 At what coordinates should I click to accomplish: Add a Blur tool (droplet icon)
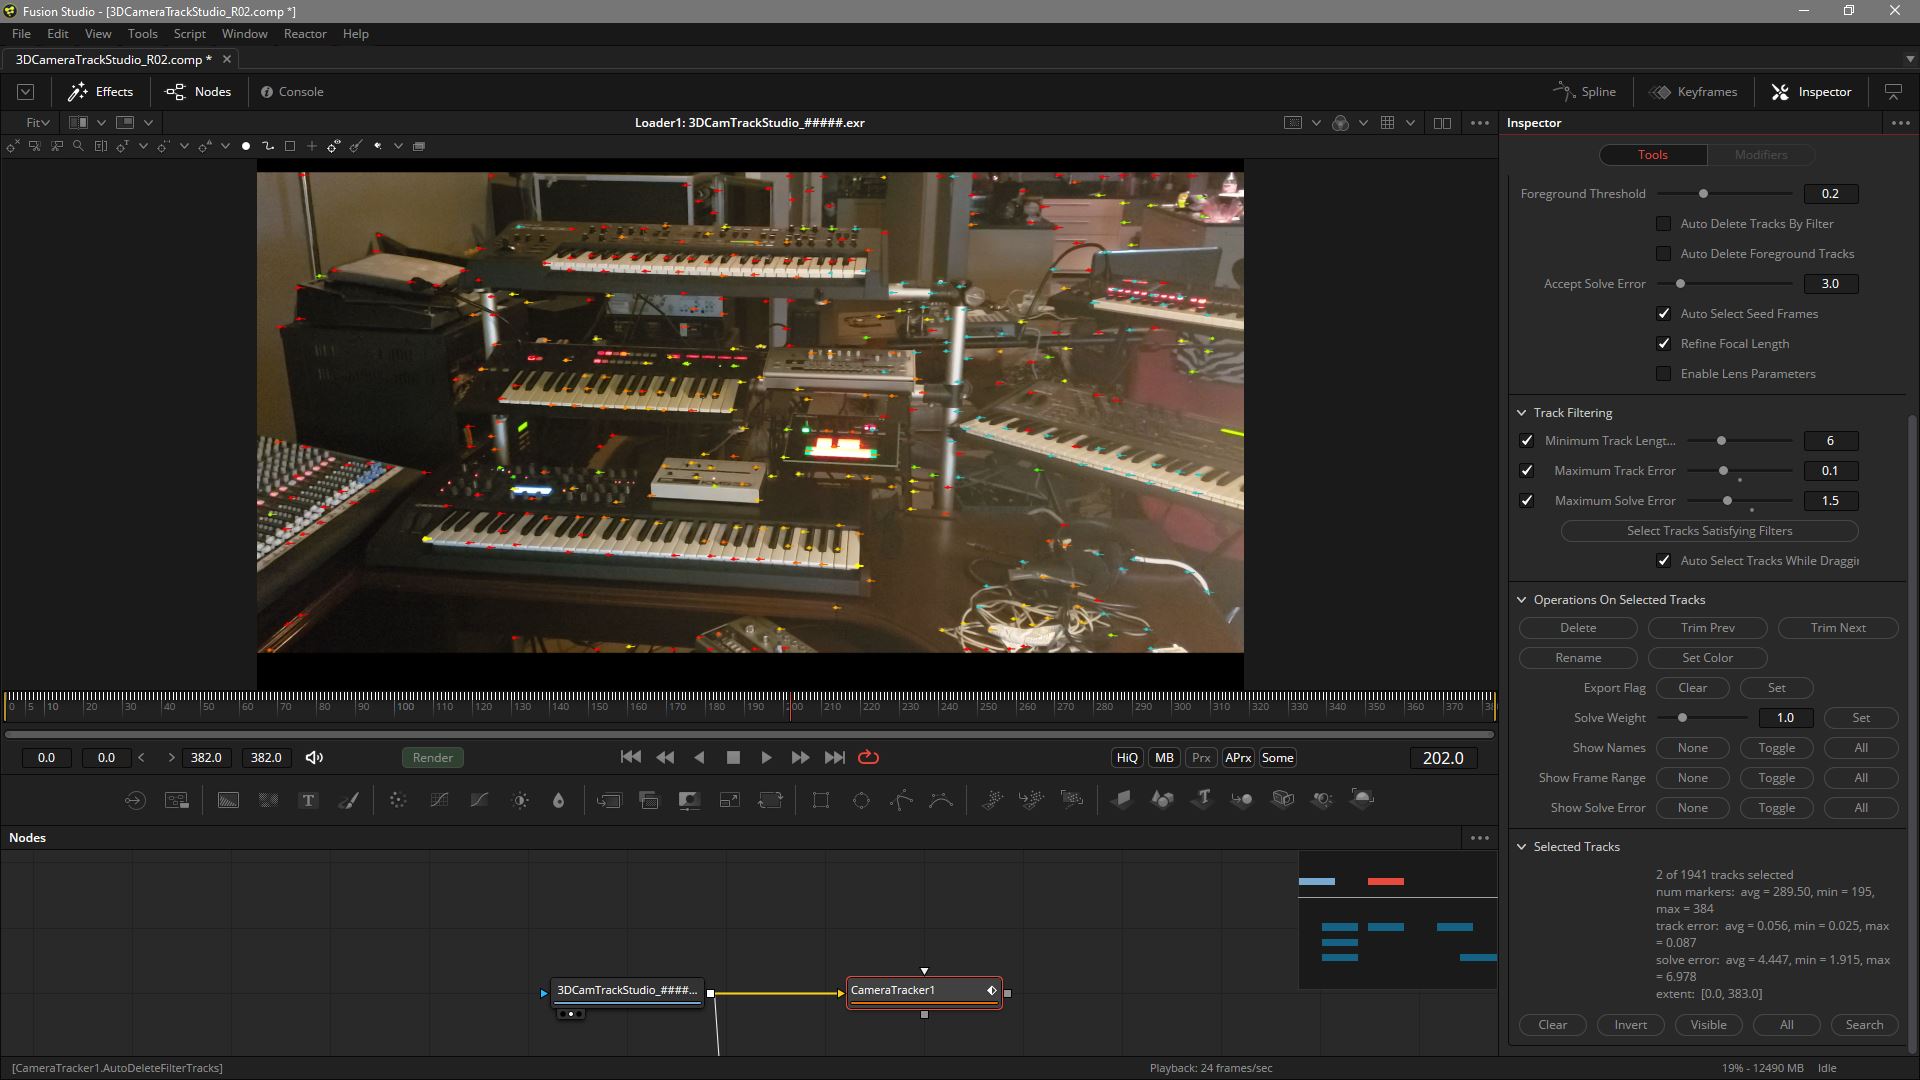click(x=559, y=800)
